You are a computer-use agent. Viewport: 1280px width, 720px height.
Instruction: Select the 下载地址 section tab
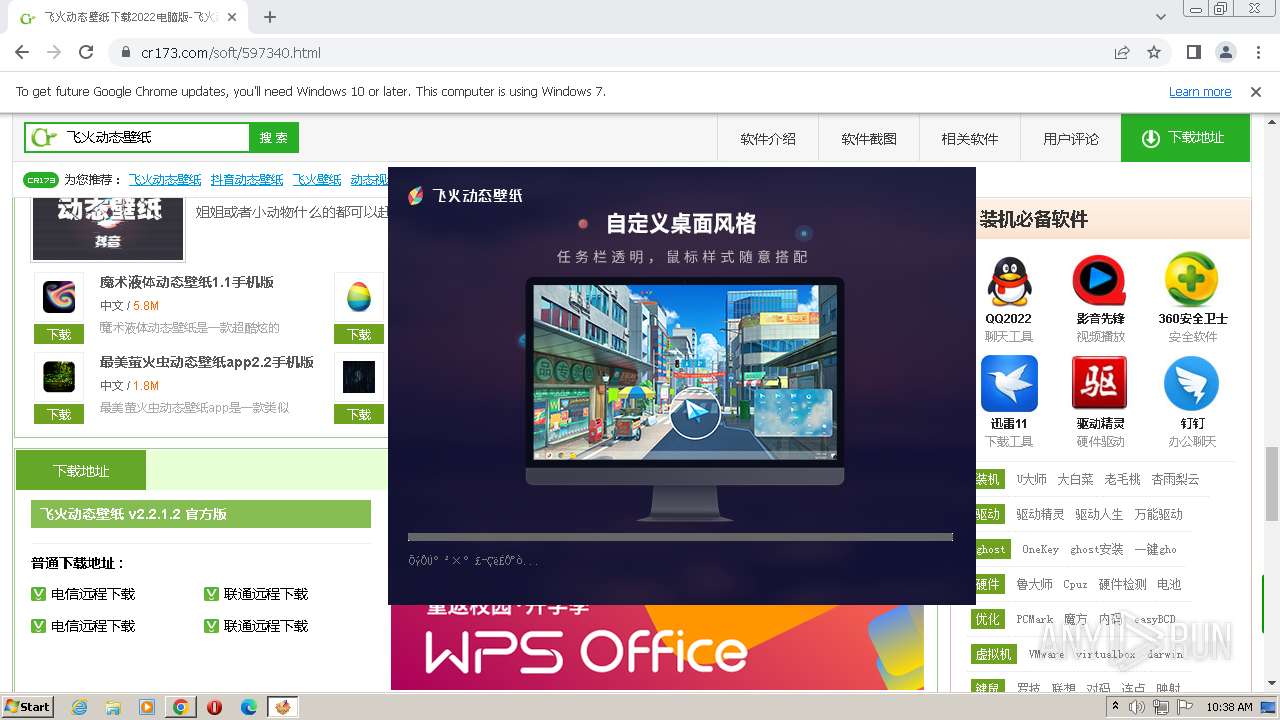pyautogui.click(x=81, y=470)
